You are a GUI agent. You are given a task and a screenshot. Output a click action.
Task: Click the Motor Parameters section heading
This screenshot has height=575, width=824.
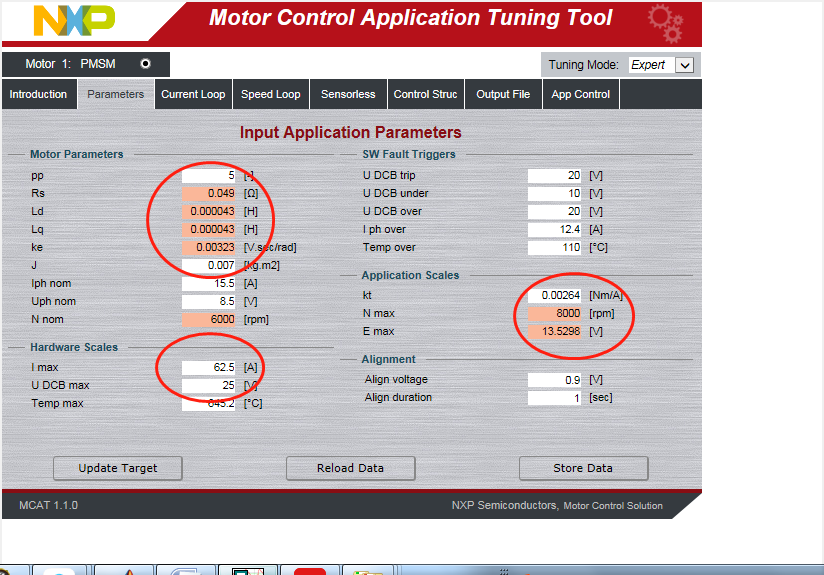[77, 154]
